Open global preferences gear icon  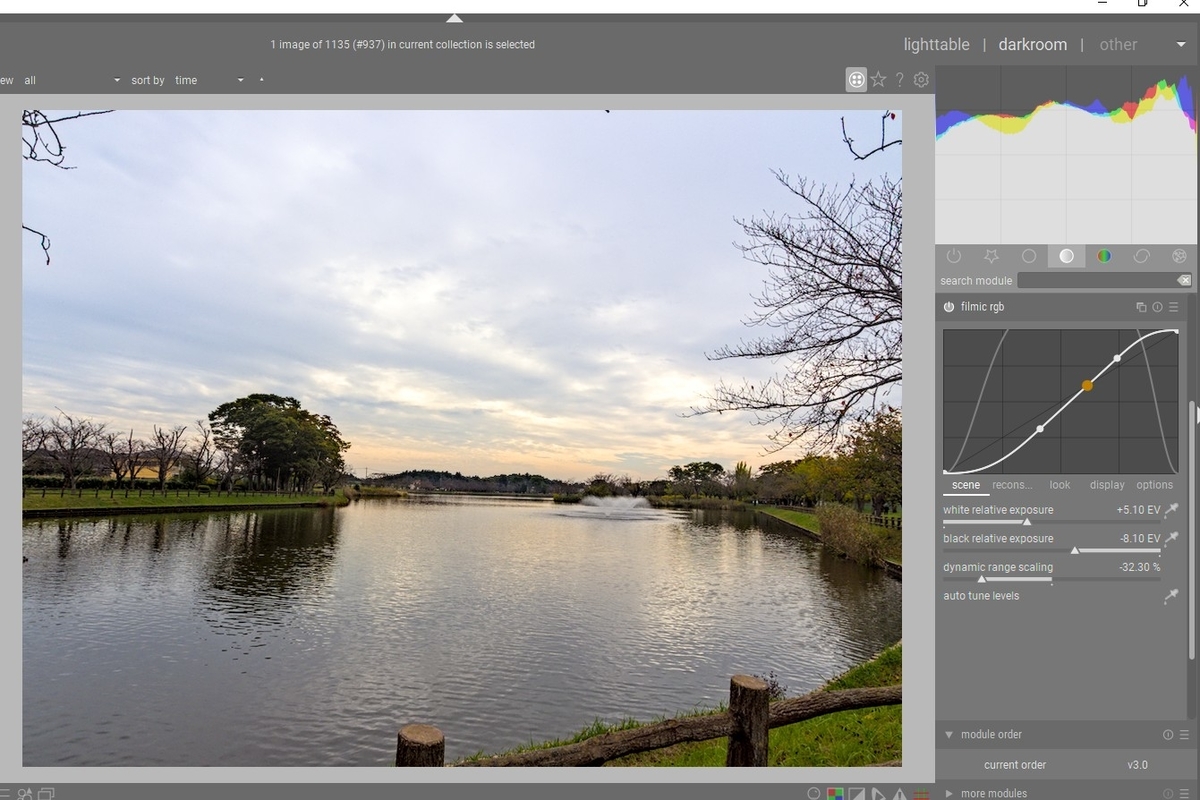(x=921, y=79)
